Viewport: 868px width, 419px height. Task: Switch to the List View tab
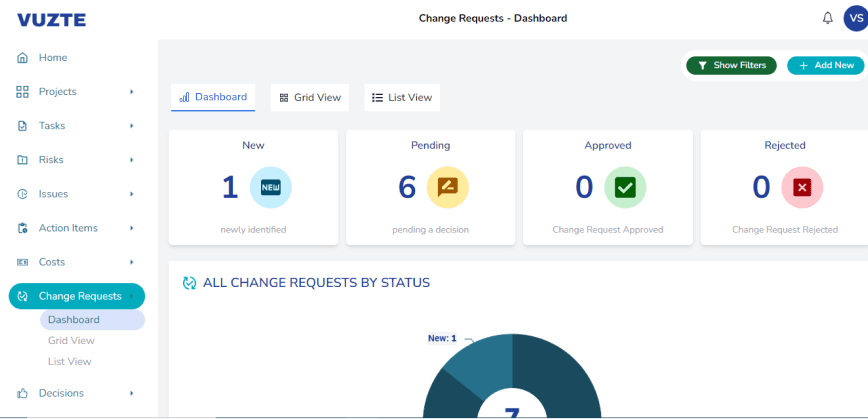coord(402,98)
